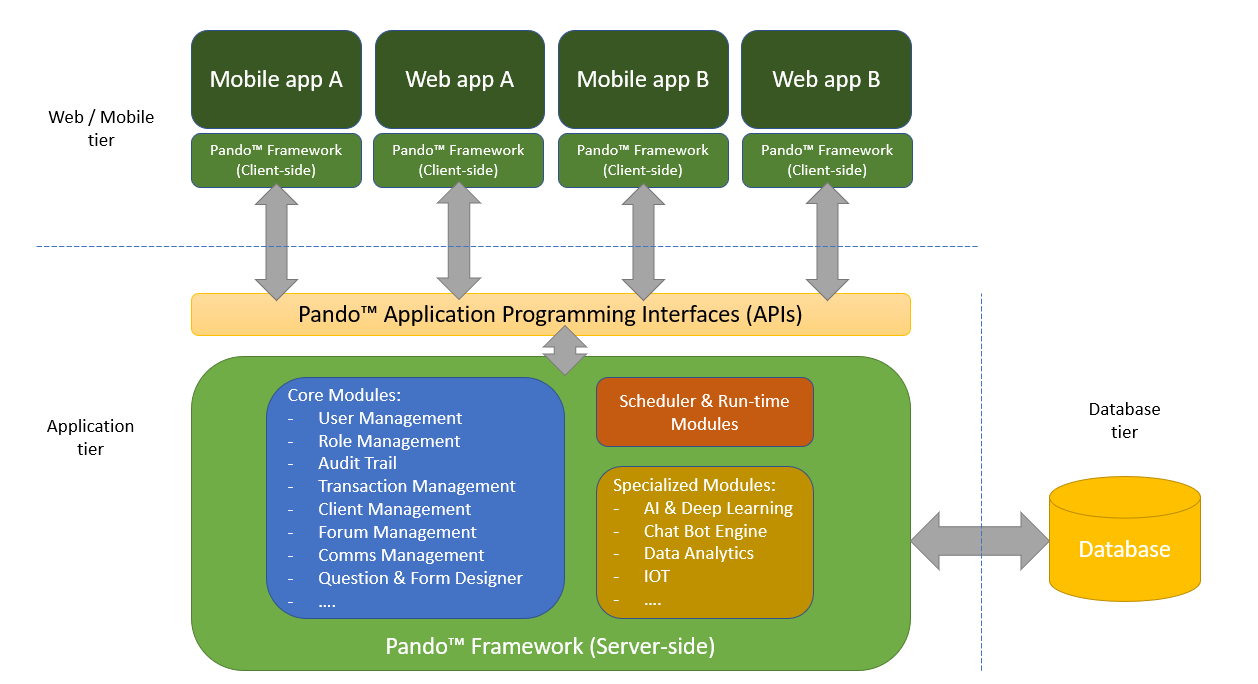Click the double arrow linking Web app B to APIs

pos(827,243)
